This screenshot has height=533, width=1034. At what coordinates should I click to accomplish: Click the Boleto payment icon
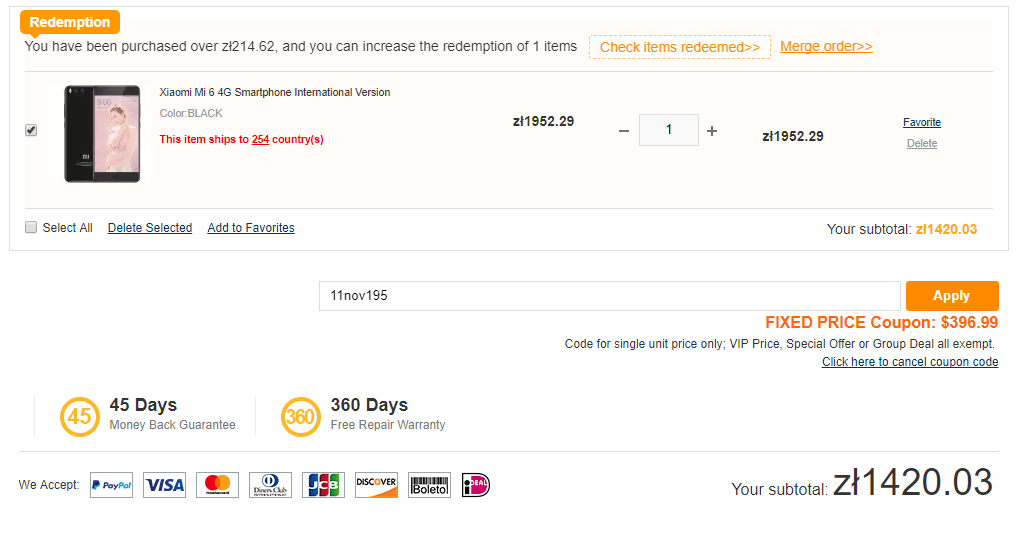429,485
